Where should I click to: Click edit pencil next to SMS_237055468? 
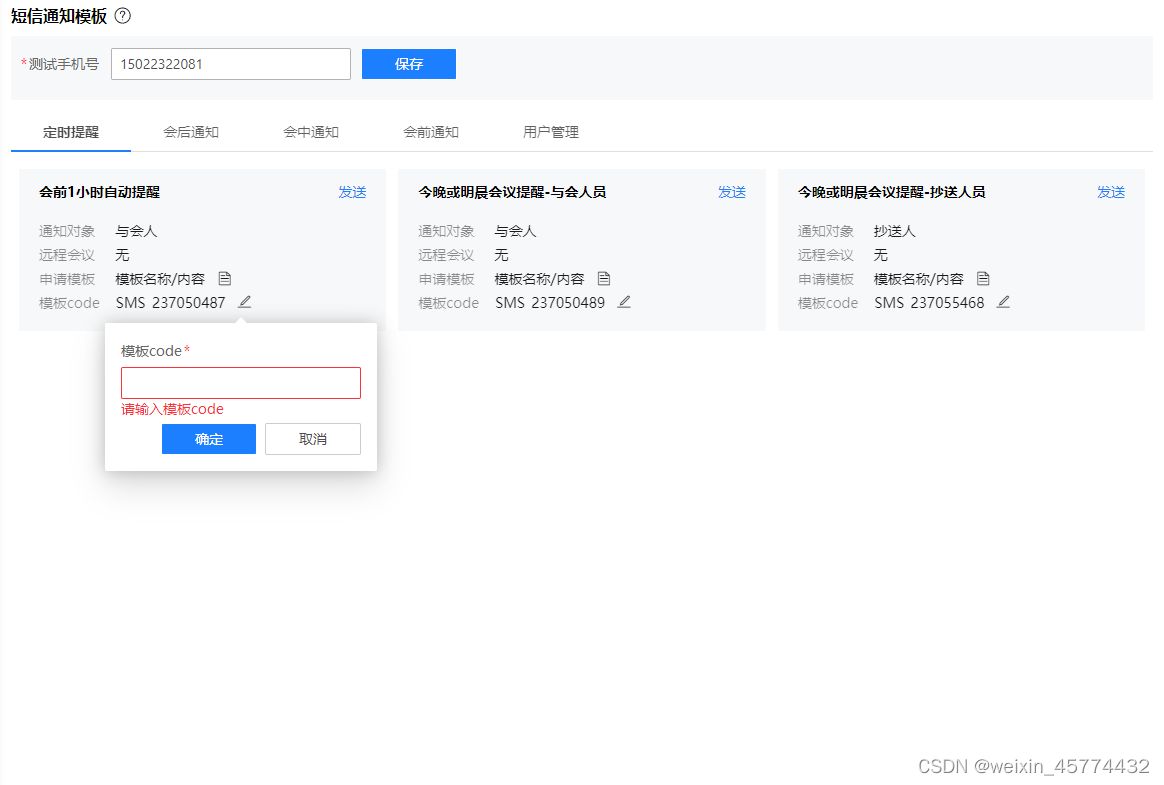[1003, 302]
